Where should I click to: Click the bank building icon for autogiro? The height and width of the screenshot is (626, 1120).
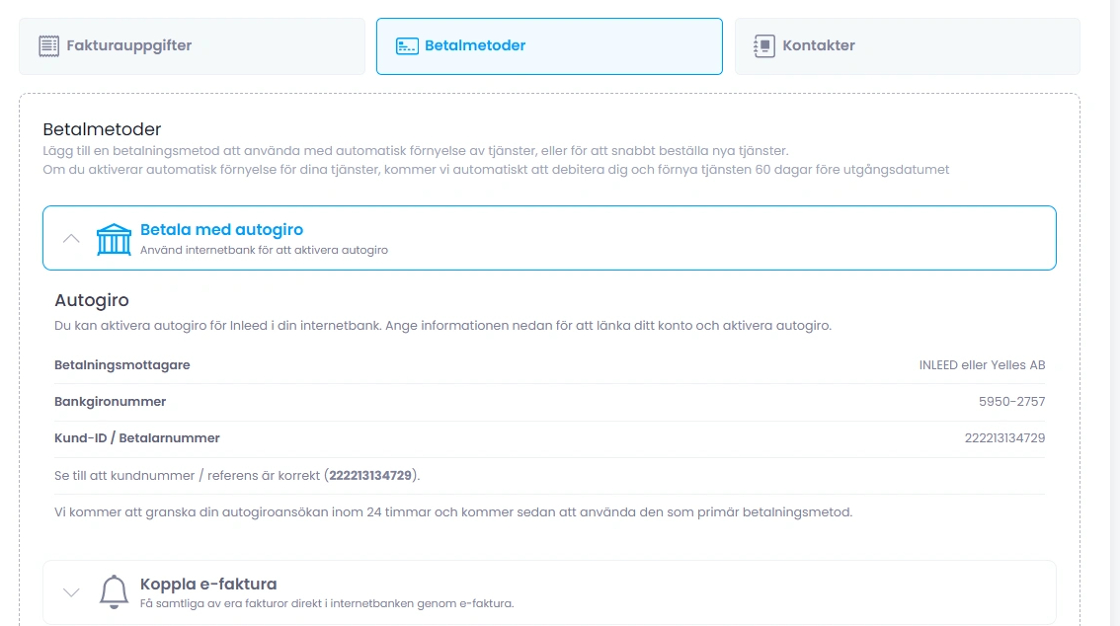click(x=113, y=239)
